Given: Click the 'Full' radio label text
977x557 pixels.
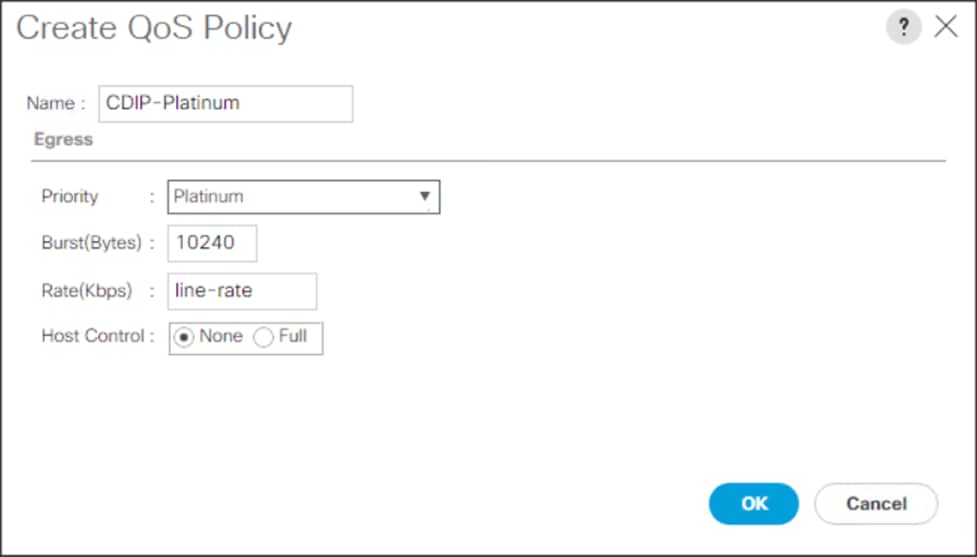Looking at the screenshot, I should [x=293, y=337].
